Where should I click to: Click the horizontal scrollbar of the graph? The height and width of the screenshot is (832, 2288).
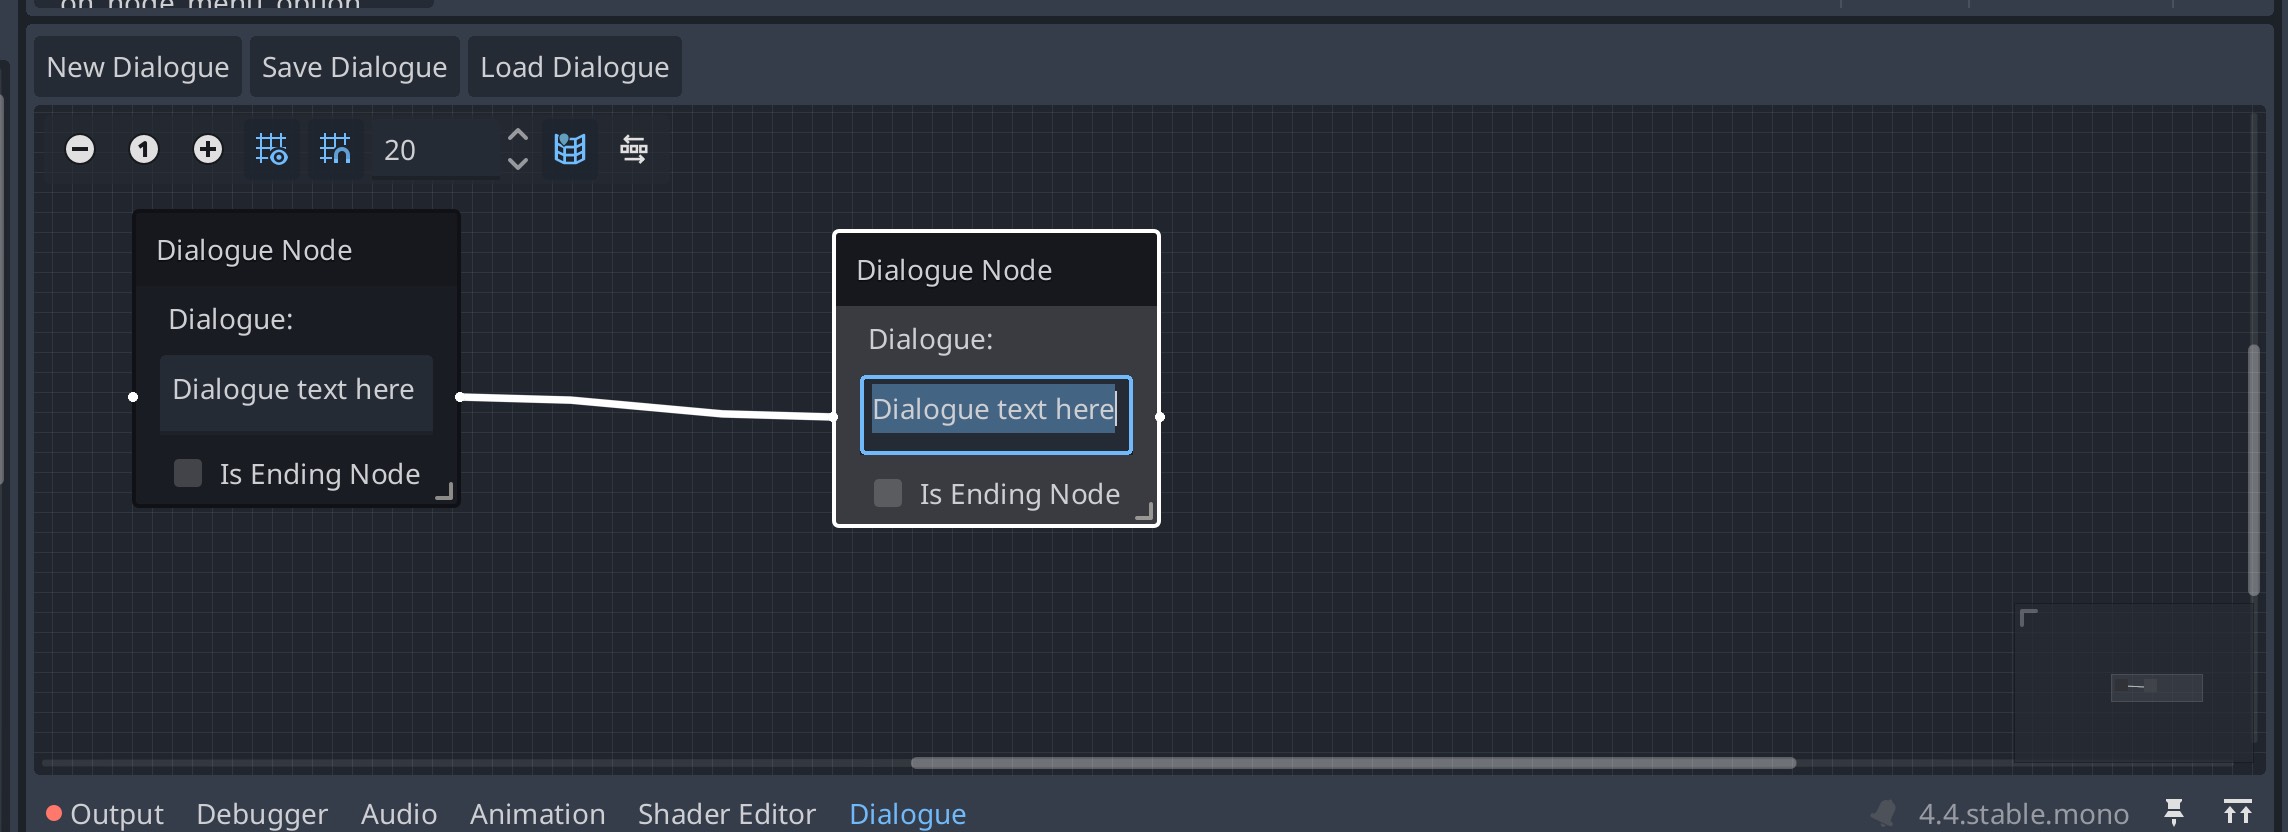1352,763
